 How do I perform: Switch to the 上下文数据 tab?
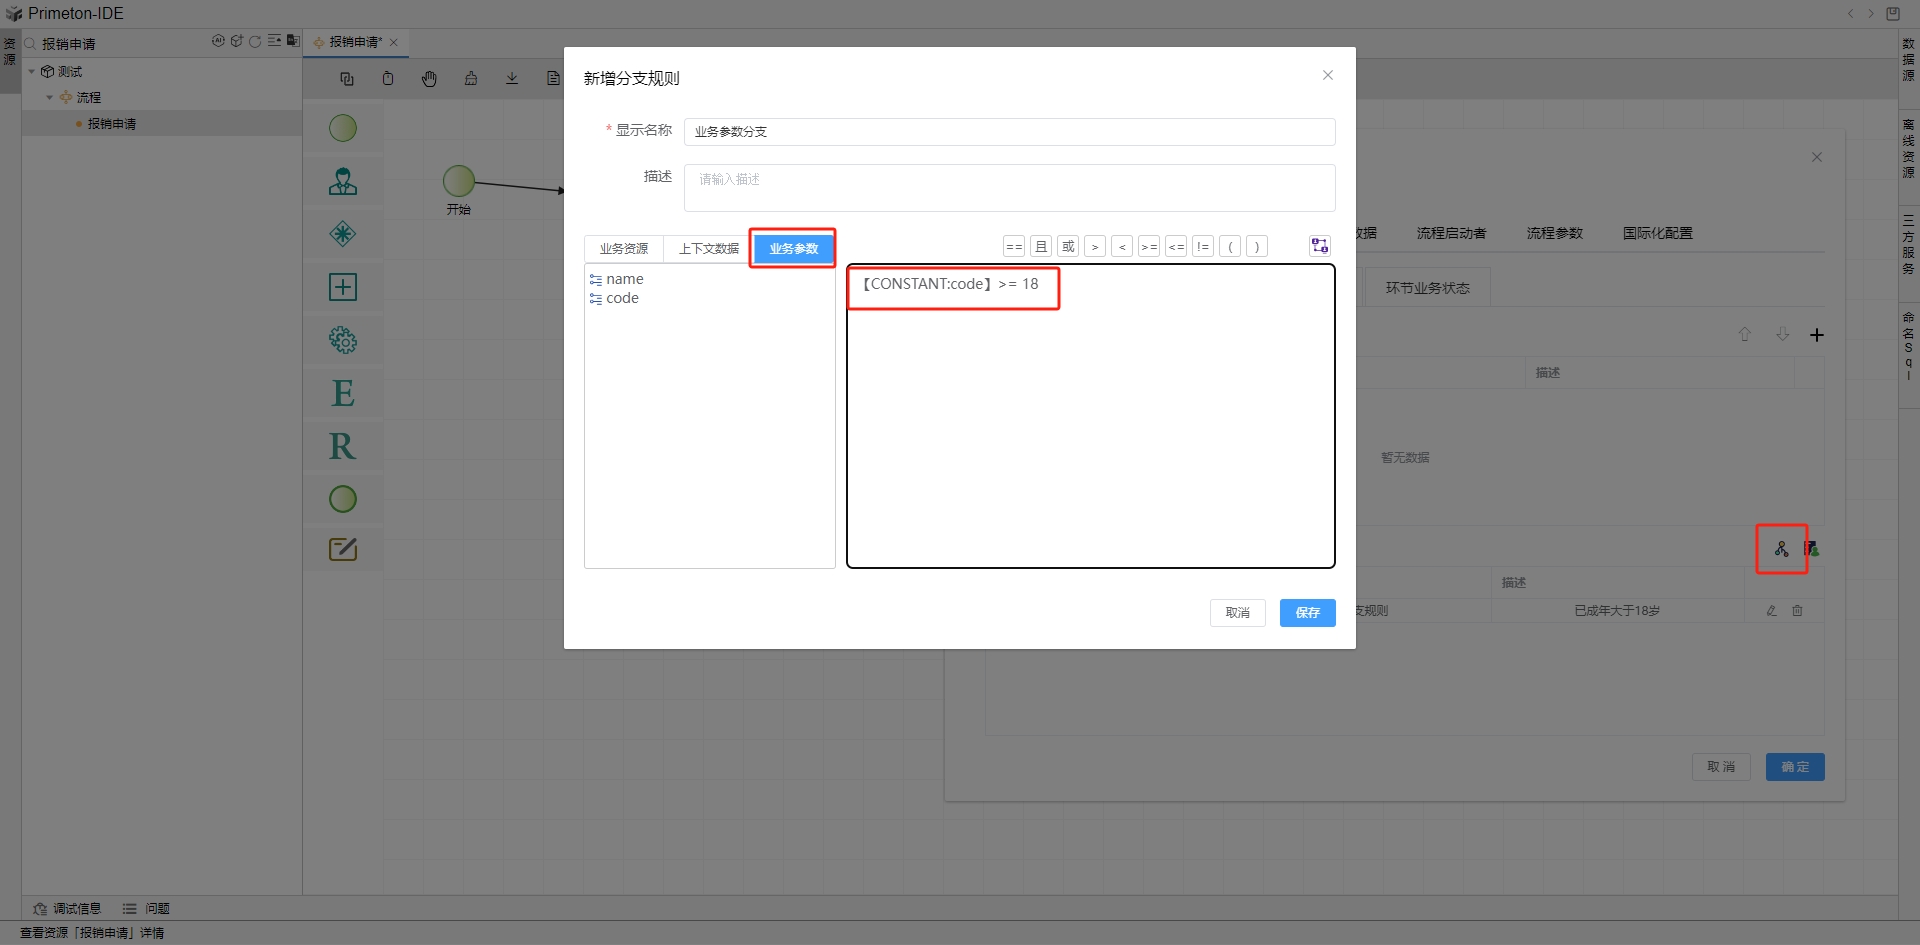click(x=708, y=249)
